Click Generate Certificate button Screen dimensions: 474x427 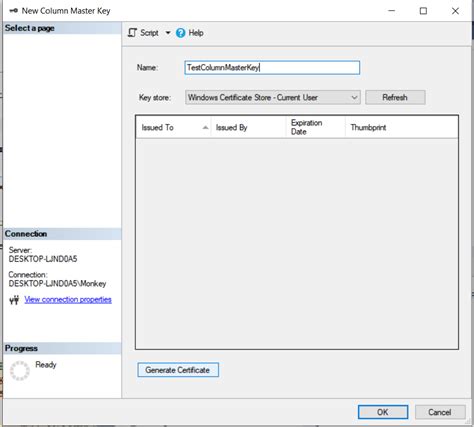click(x=178, y=370)
